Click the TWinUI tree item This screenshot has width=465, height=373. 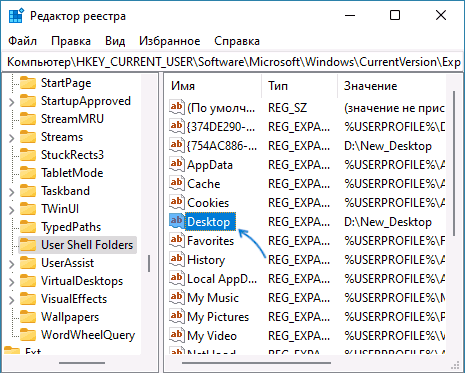(60, 209)
